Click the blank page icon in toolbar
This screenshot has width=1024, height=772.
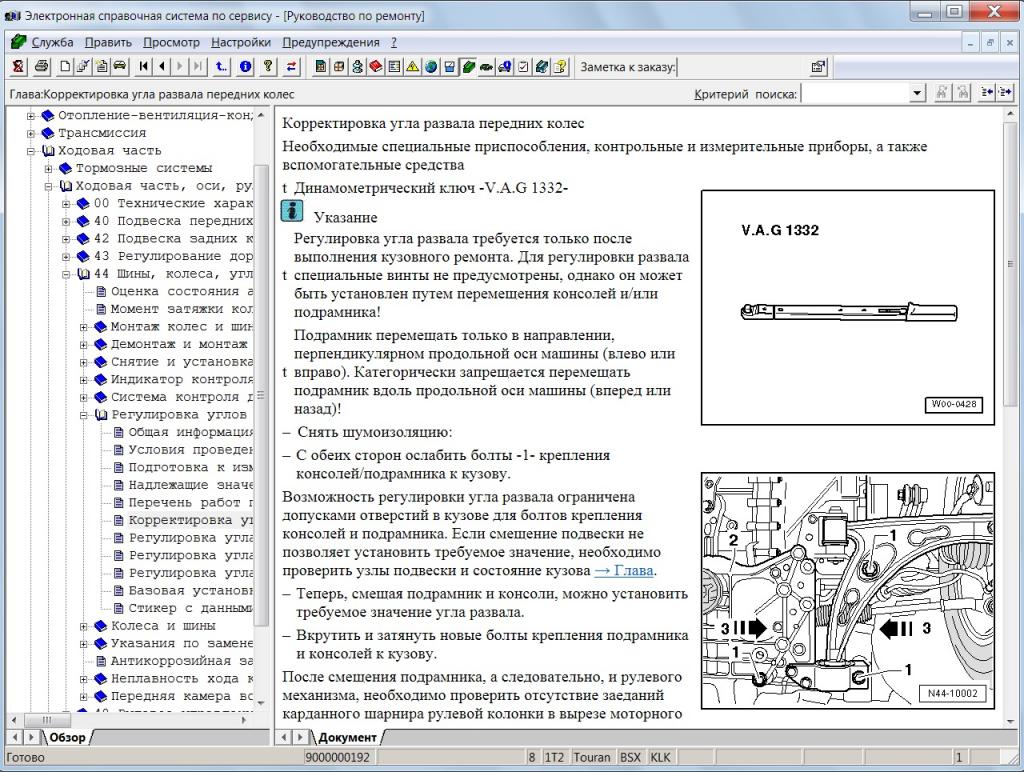(x=65, y=67)
